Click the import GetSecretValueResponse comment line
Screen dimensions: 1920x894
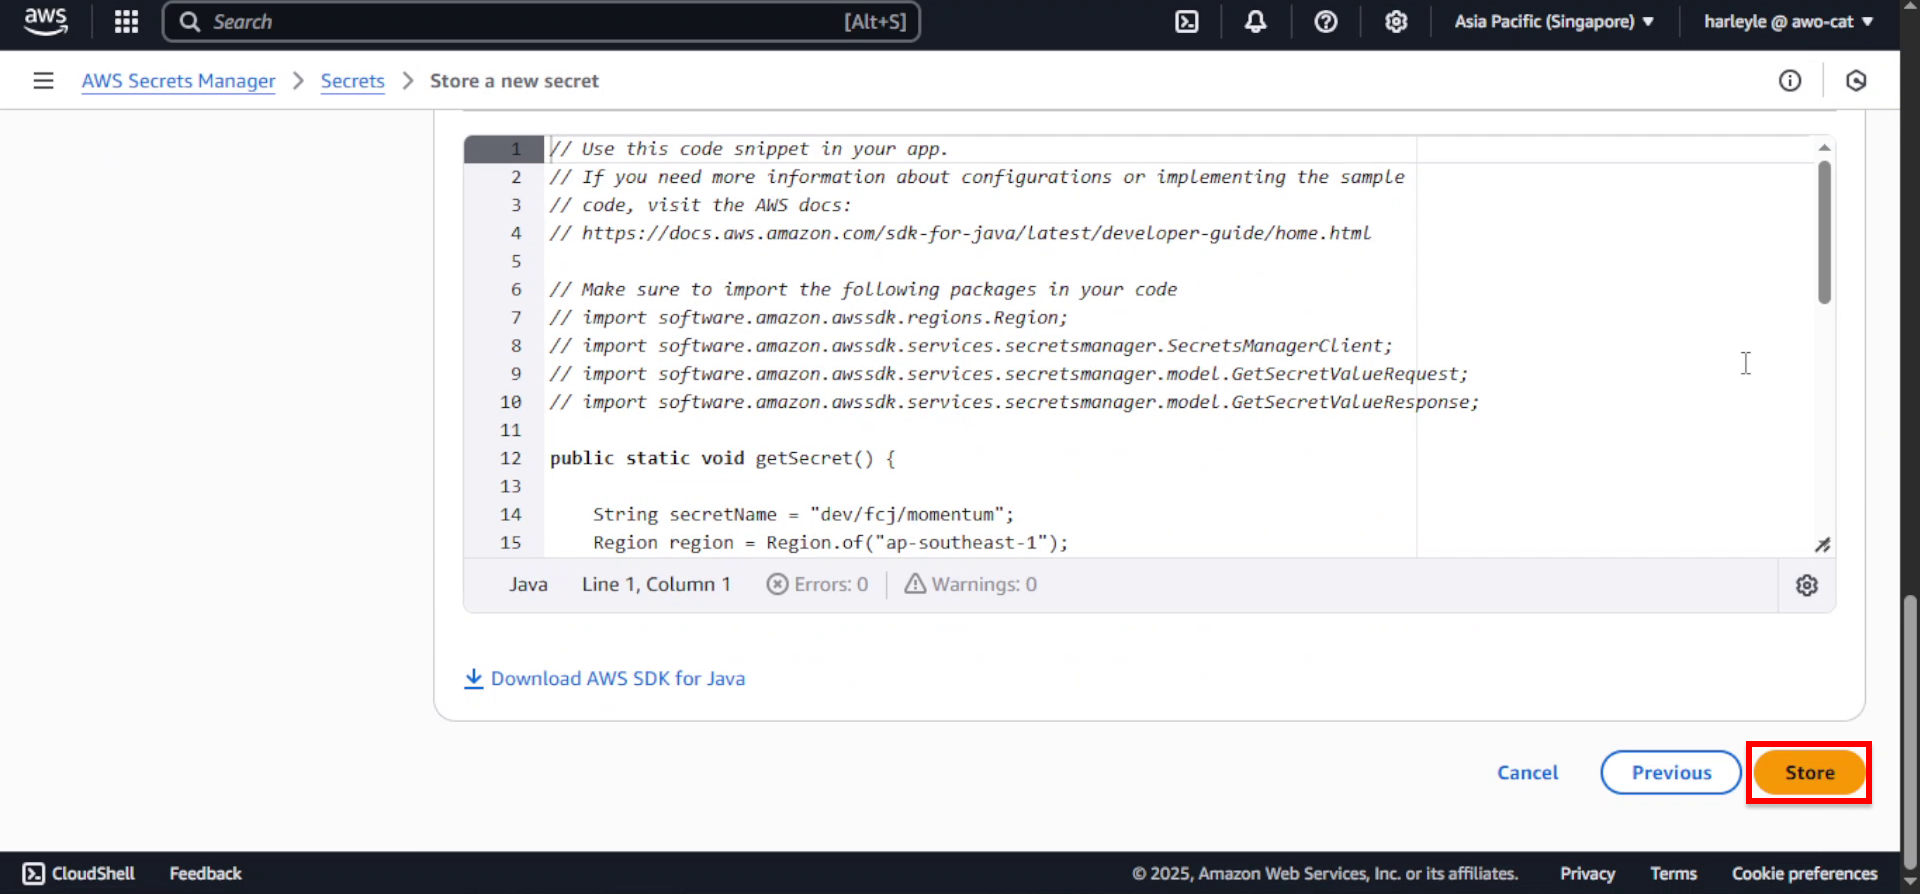[1014, 401]
